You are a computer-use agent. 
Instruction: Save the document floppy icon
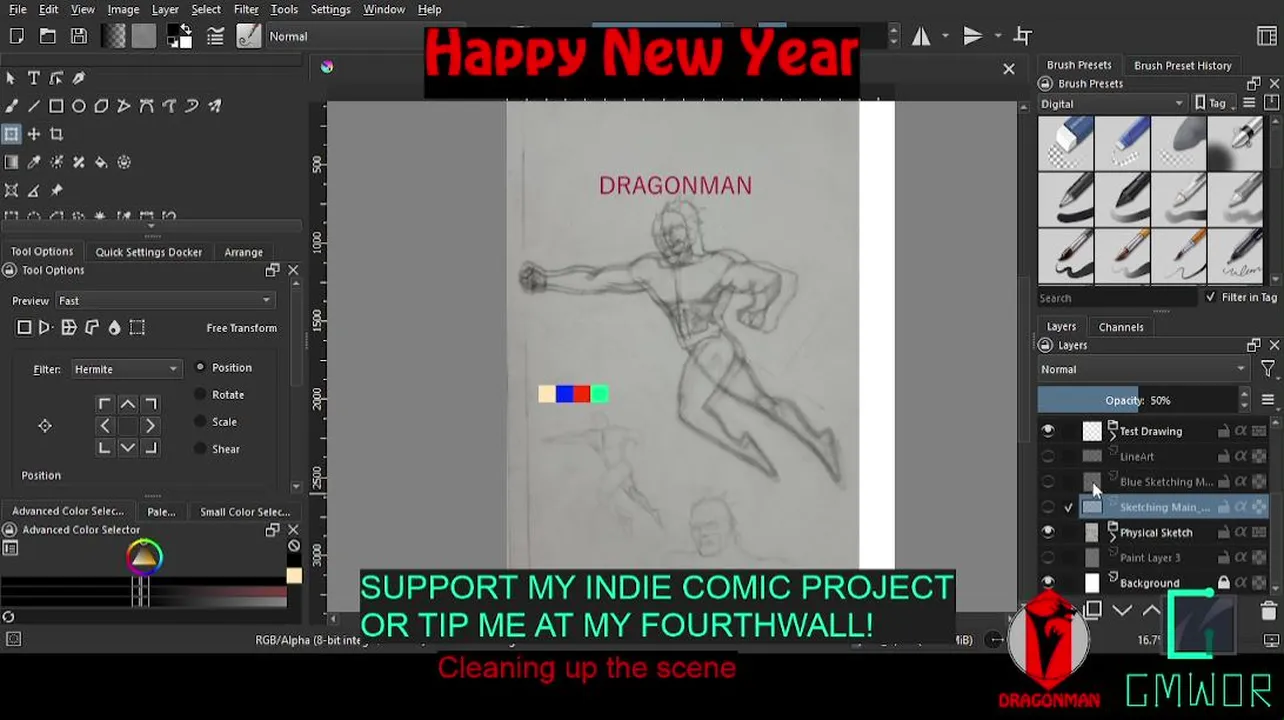(x=79, y=36)
